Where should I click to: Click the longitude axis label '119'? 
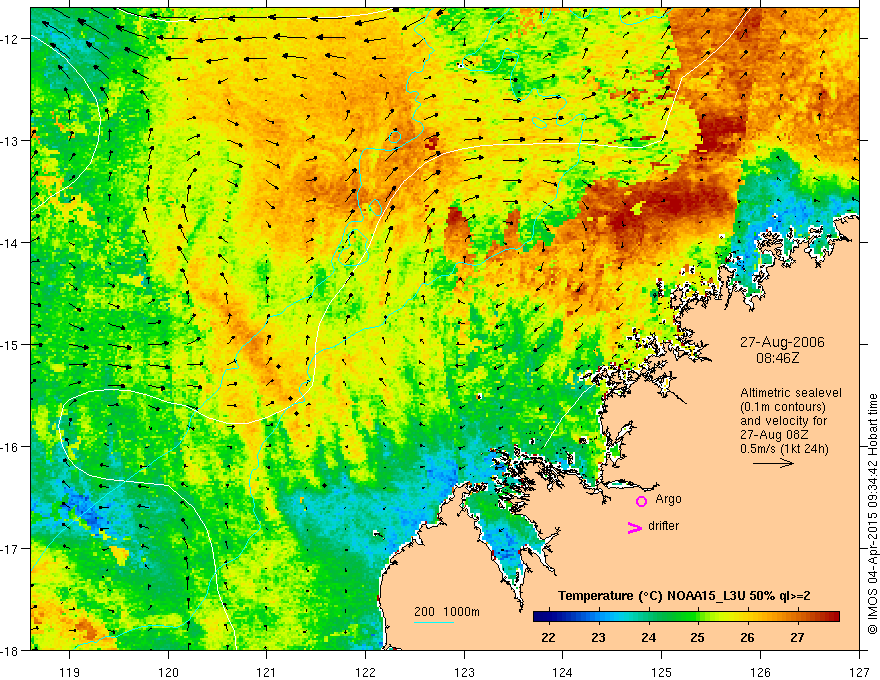point(70,672)
